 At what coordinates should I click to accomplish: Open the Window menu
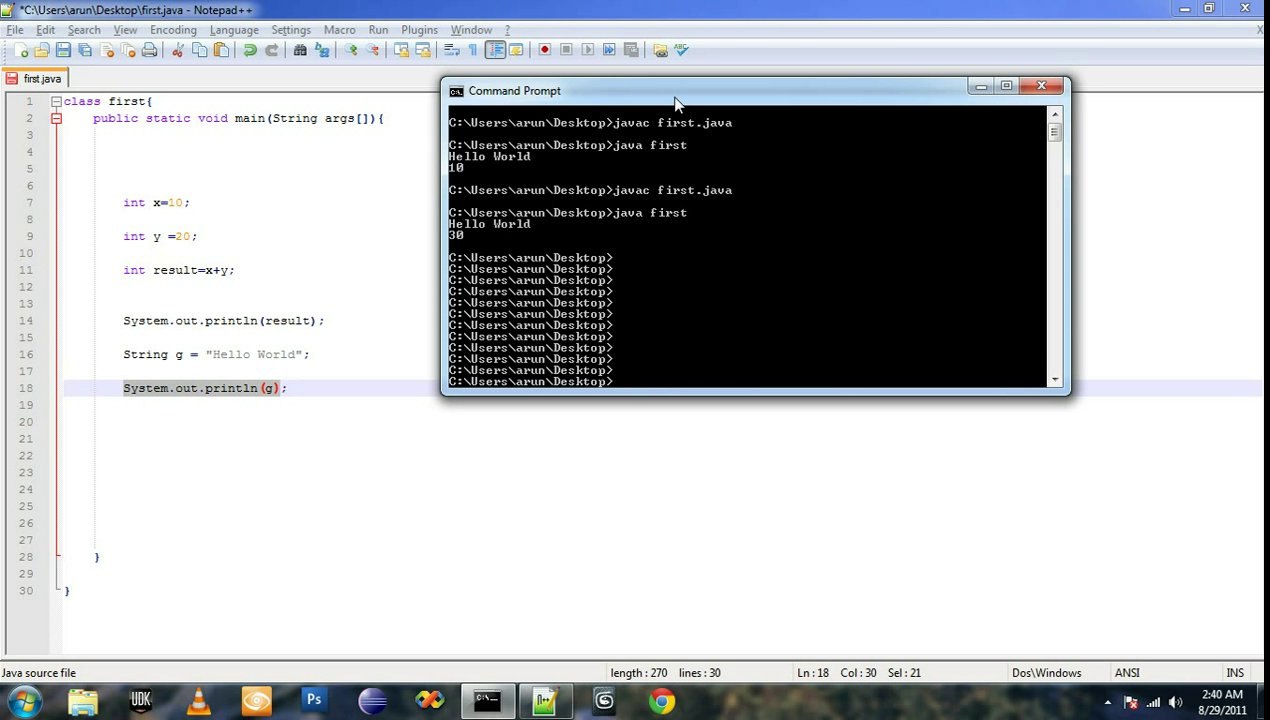[x=471, y=30]
